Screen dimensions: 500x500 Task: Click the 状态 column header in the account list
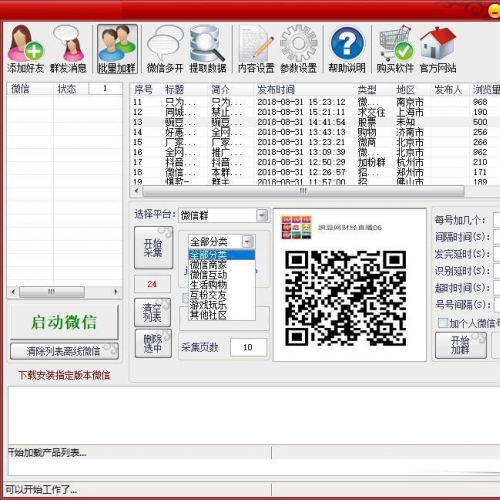pyautogui.click(x=71, y=89)
